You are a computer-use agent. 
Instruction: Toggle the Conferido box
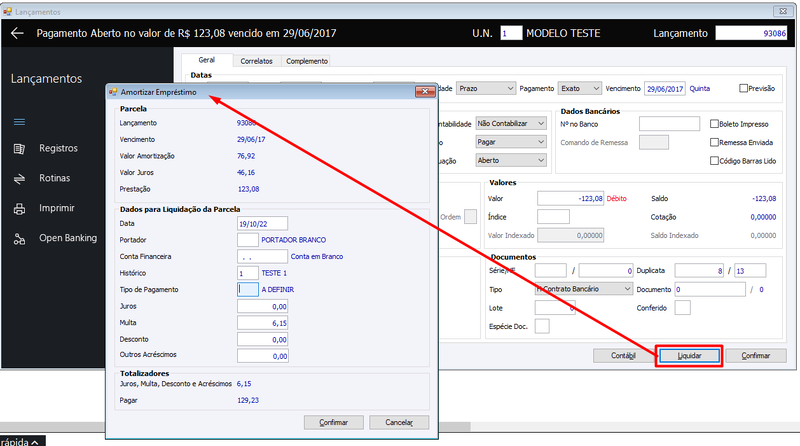click(x=683, y=308)
